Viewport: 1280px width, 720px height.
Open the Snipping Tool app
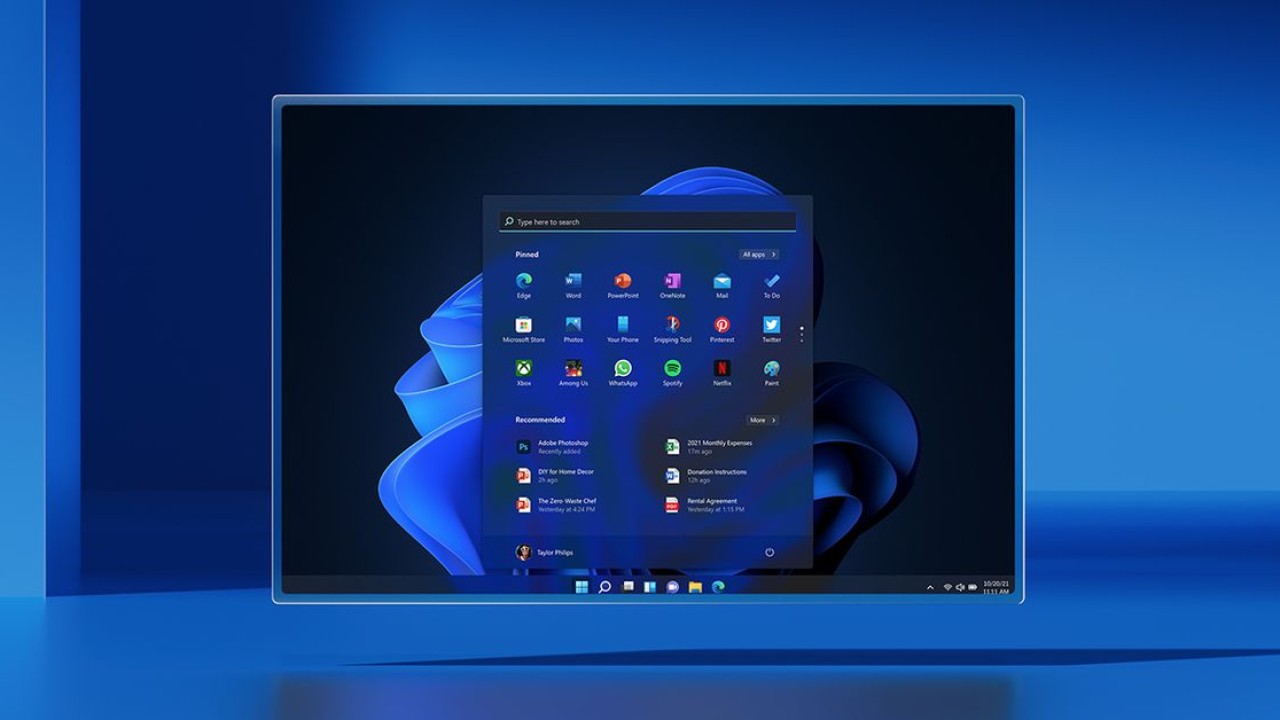point(672,326)
